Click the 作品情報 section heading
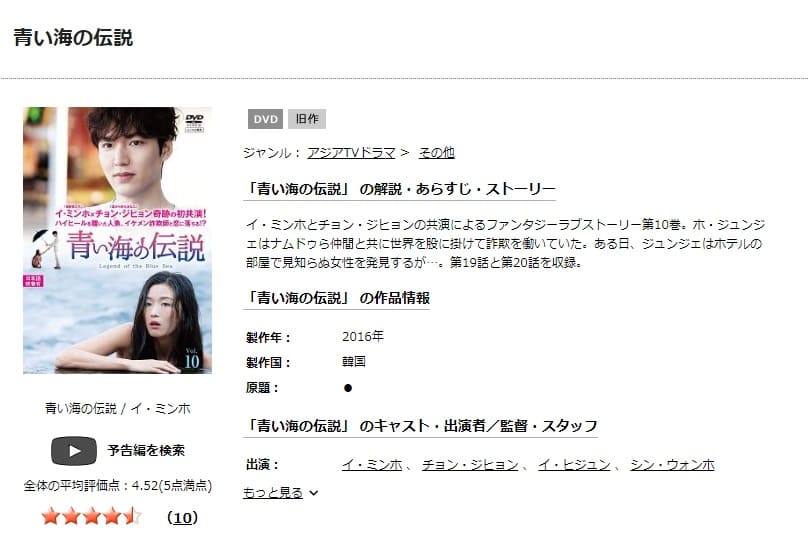809x550 pixels. tap(337, 298)
